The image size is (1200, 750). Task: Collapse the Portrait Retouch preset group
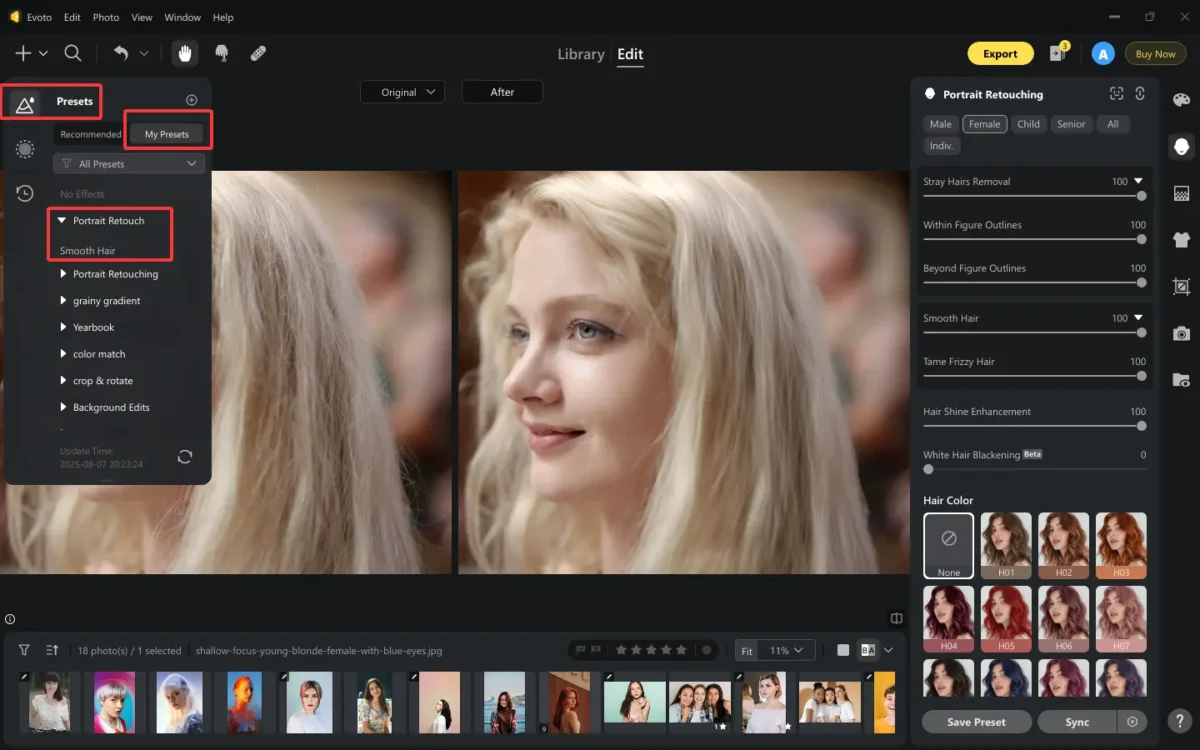point(62,220)
